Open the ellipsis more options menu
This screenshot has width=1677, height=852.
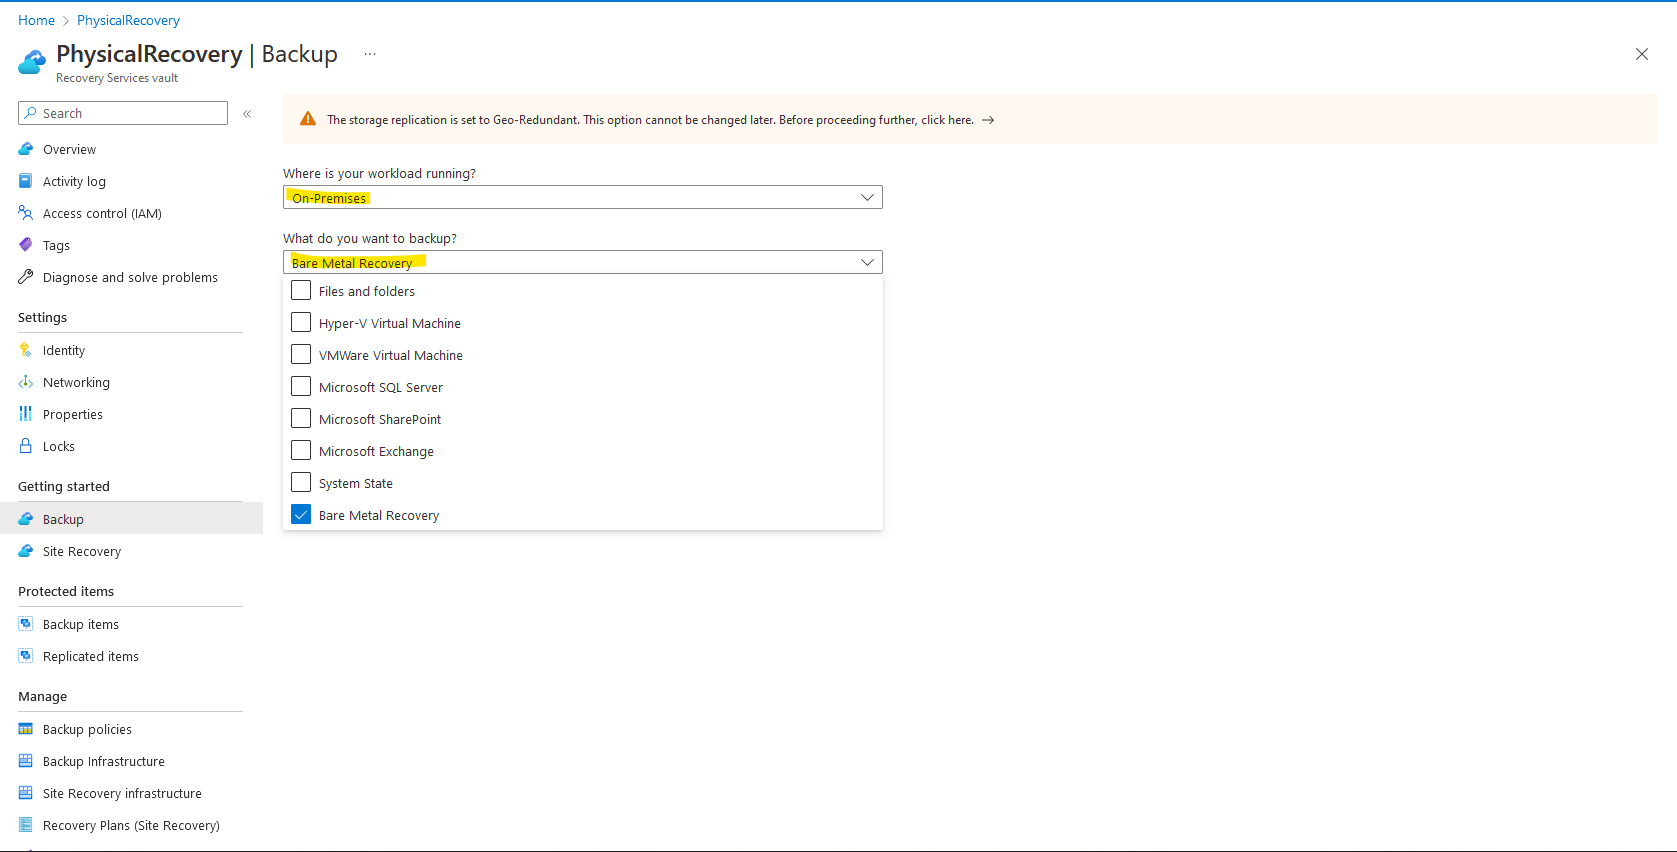click(x=370, y=54)
